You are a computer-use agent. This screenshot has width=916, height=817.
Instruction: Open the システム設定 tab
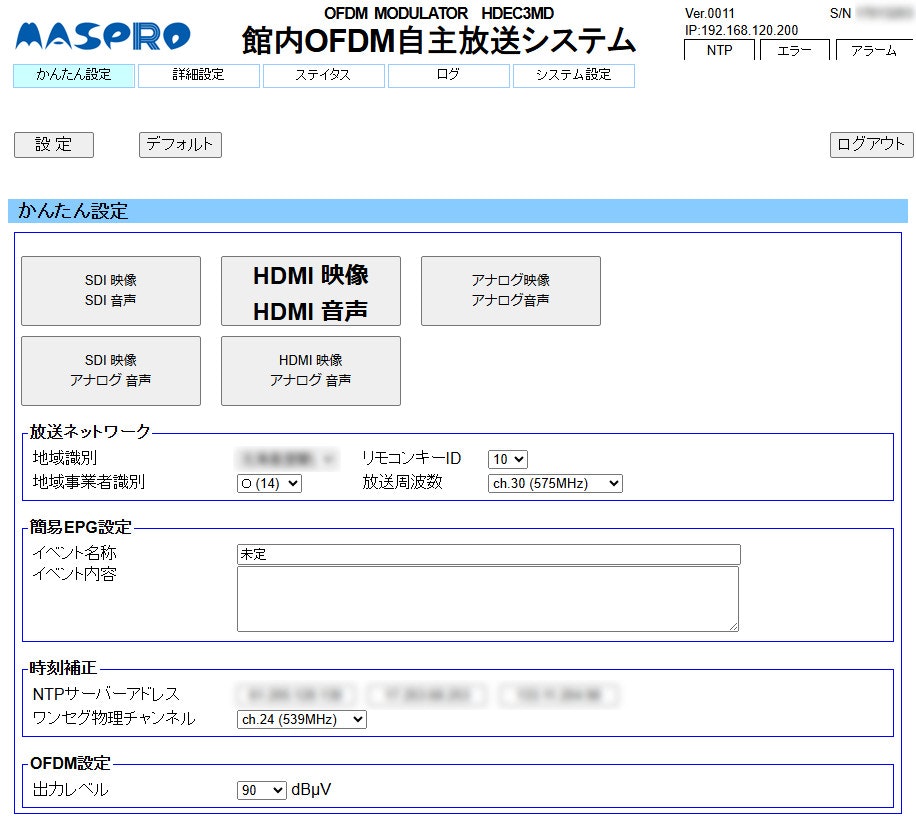(574, 75)
